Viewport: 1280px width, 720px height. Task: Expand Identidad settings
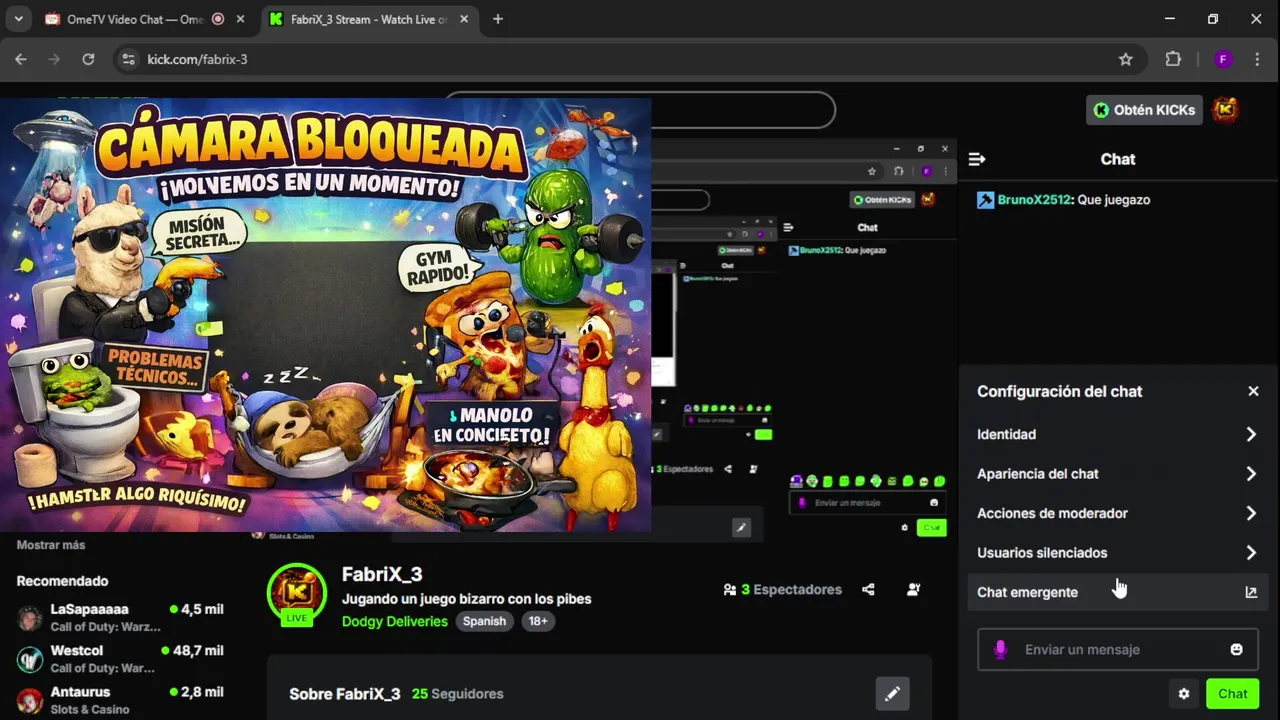pyautogui.click(x=1118, y=434)
